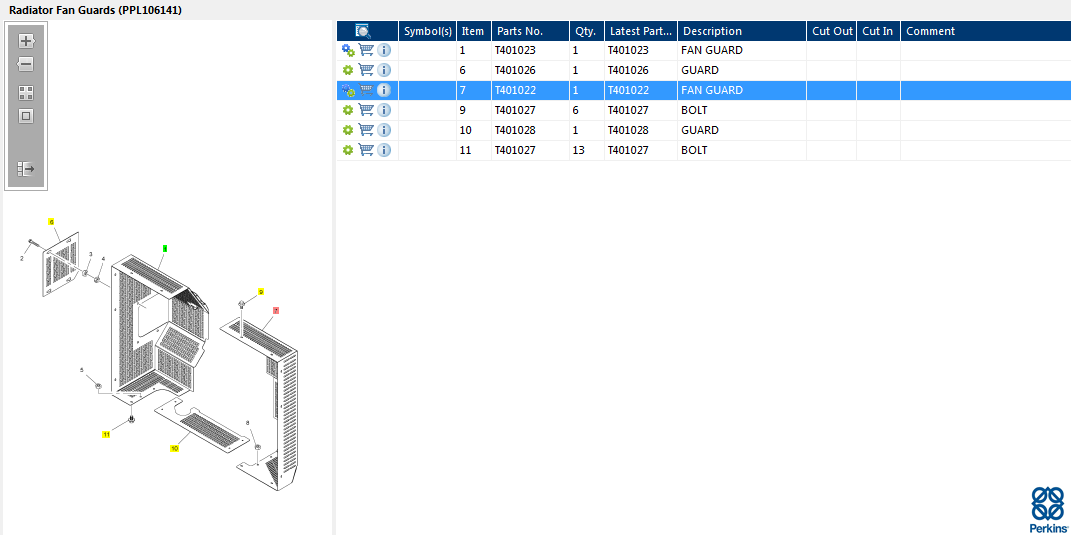
Task: Click parts number T401023 in first row
Action: pyautogui.click(x=515, y=50)
